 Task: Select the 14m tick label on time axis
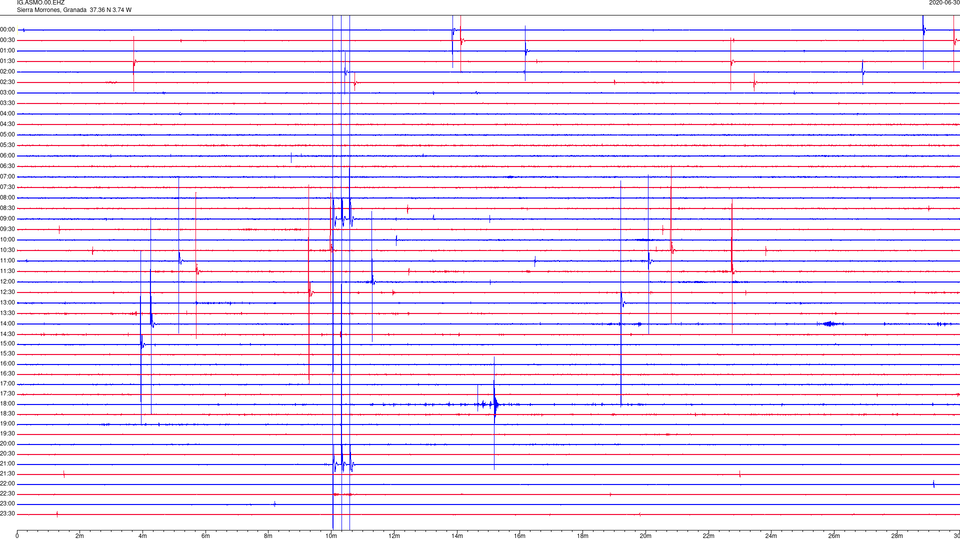[457, 536]
